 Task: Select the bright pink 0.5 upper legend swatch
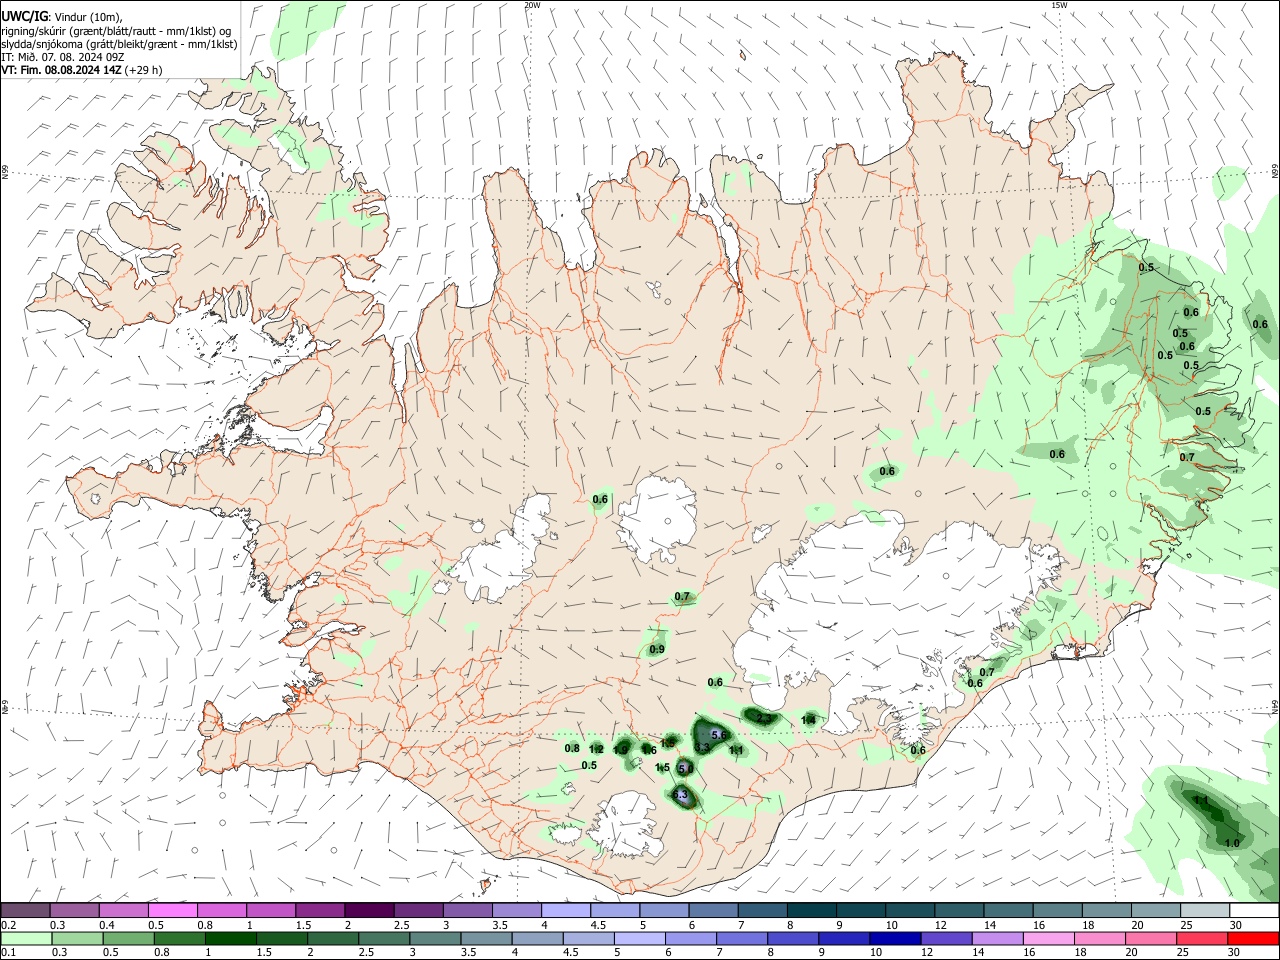[x=172, y=910]
